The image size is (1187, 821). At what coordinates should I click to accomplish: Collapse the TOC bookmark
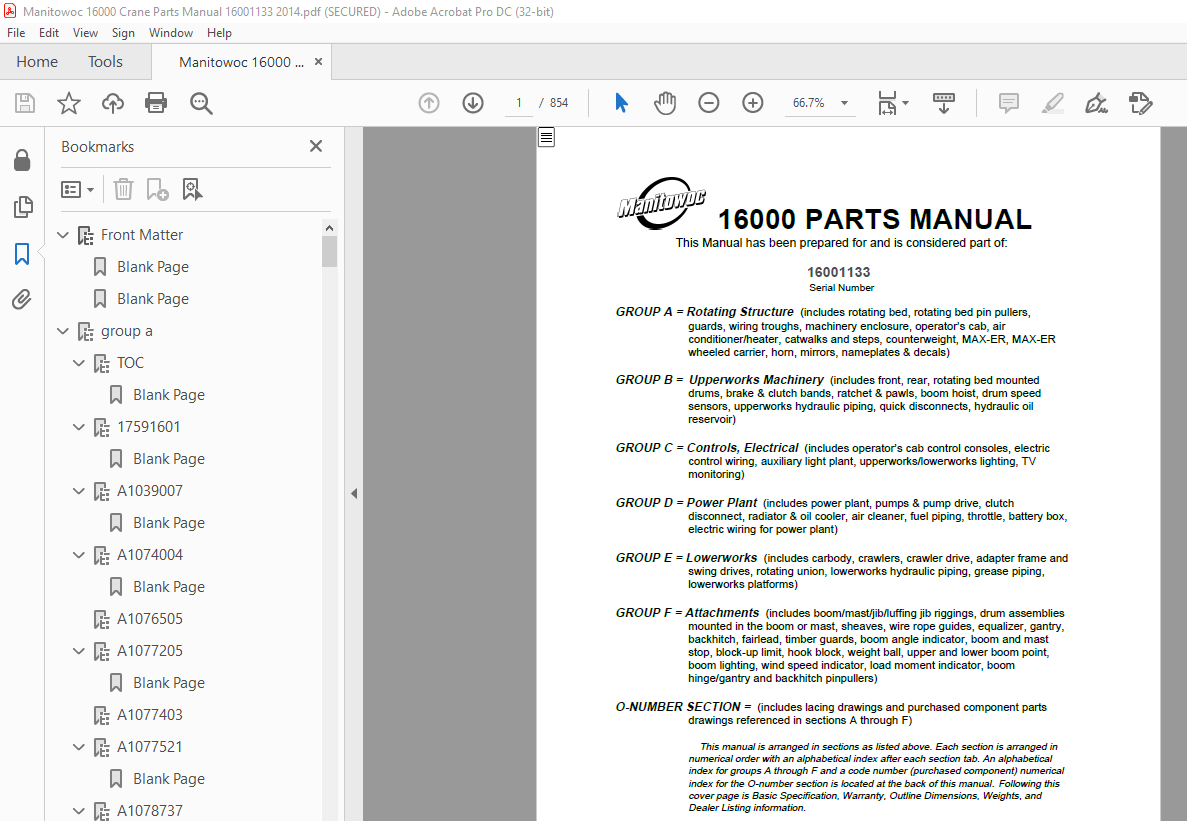click(x=79, y=363)
